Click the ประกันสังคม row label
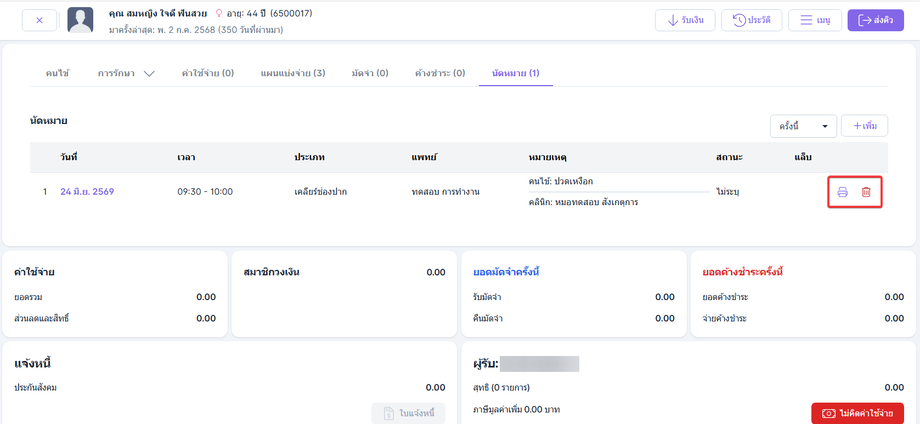The image size is (920, 424). [36, 387]
